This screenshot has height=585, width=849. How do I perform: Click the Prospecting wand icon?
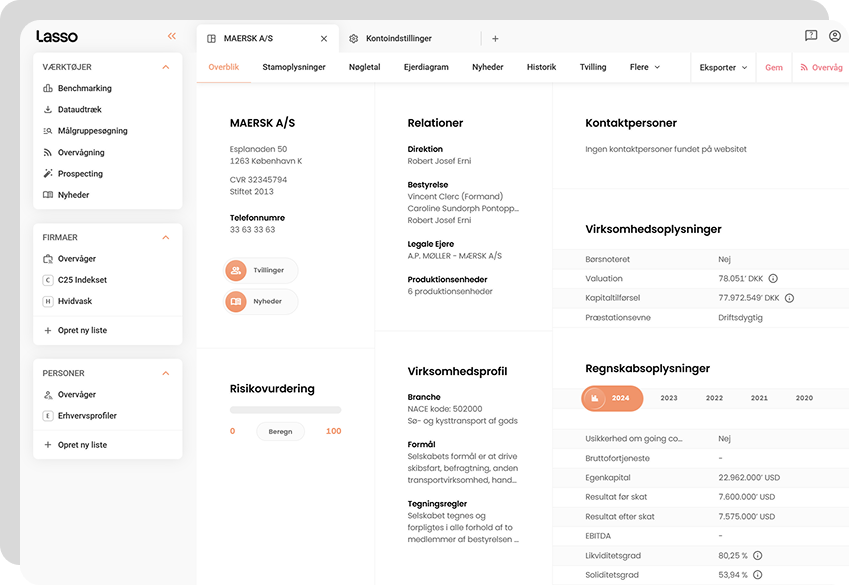(x=48, y=174)
